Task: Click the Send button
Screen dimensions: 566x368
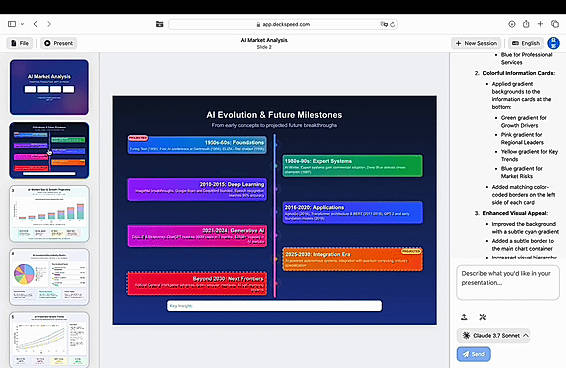Action: pos(474,354)
